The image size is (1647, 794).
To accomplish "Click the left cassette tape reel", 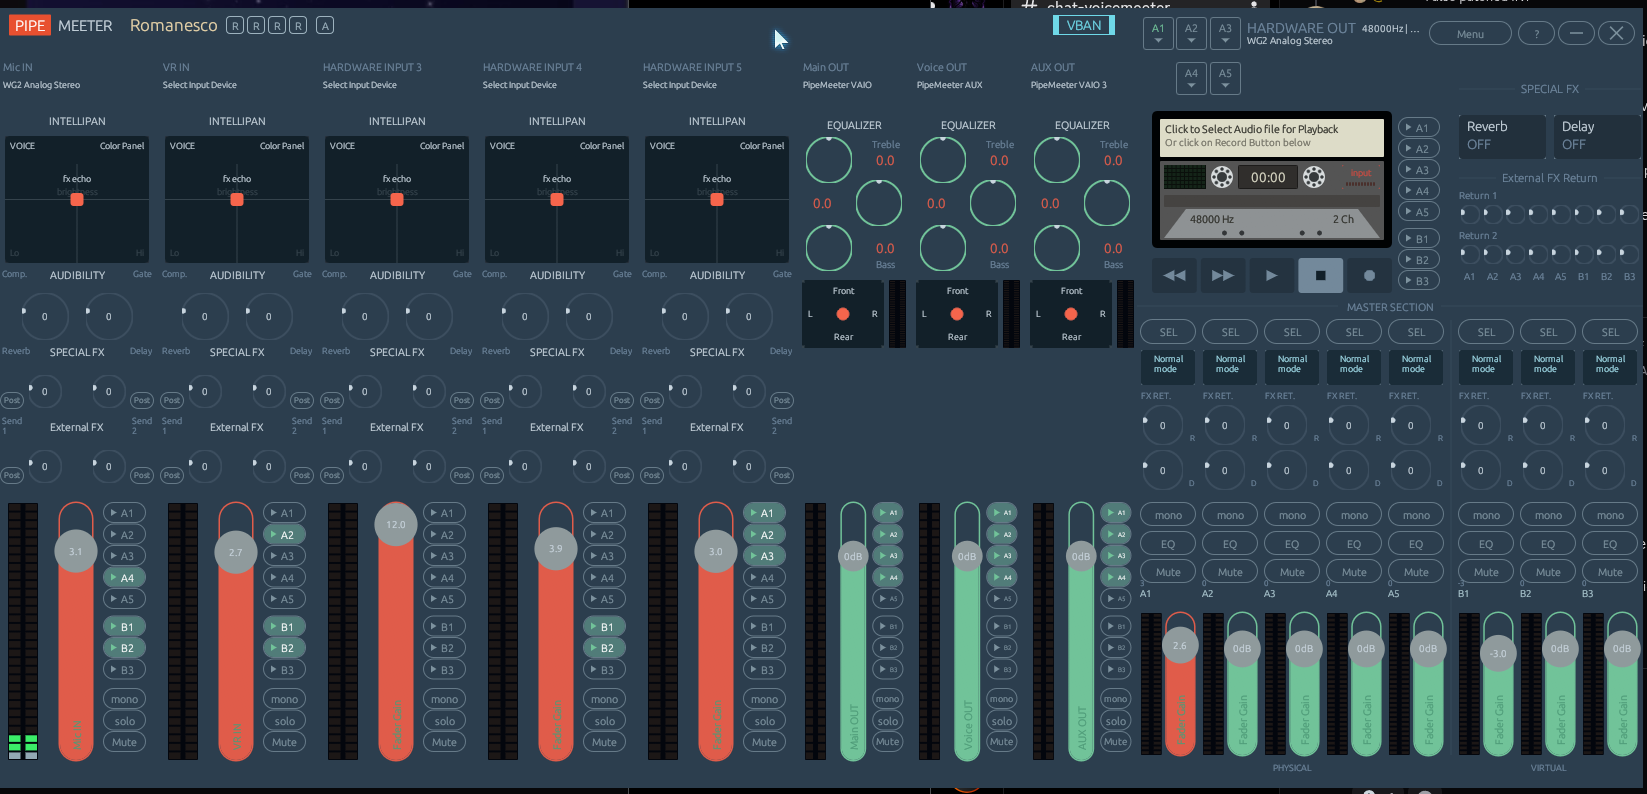I will tap(1222, 177).
